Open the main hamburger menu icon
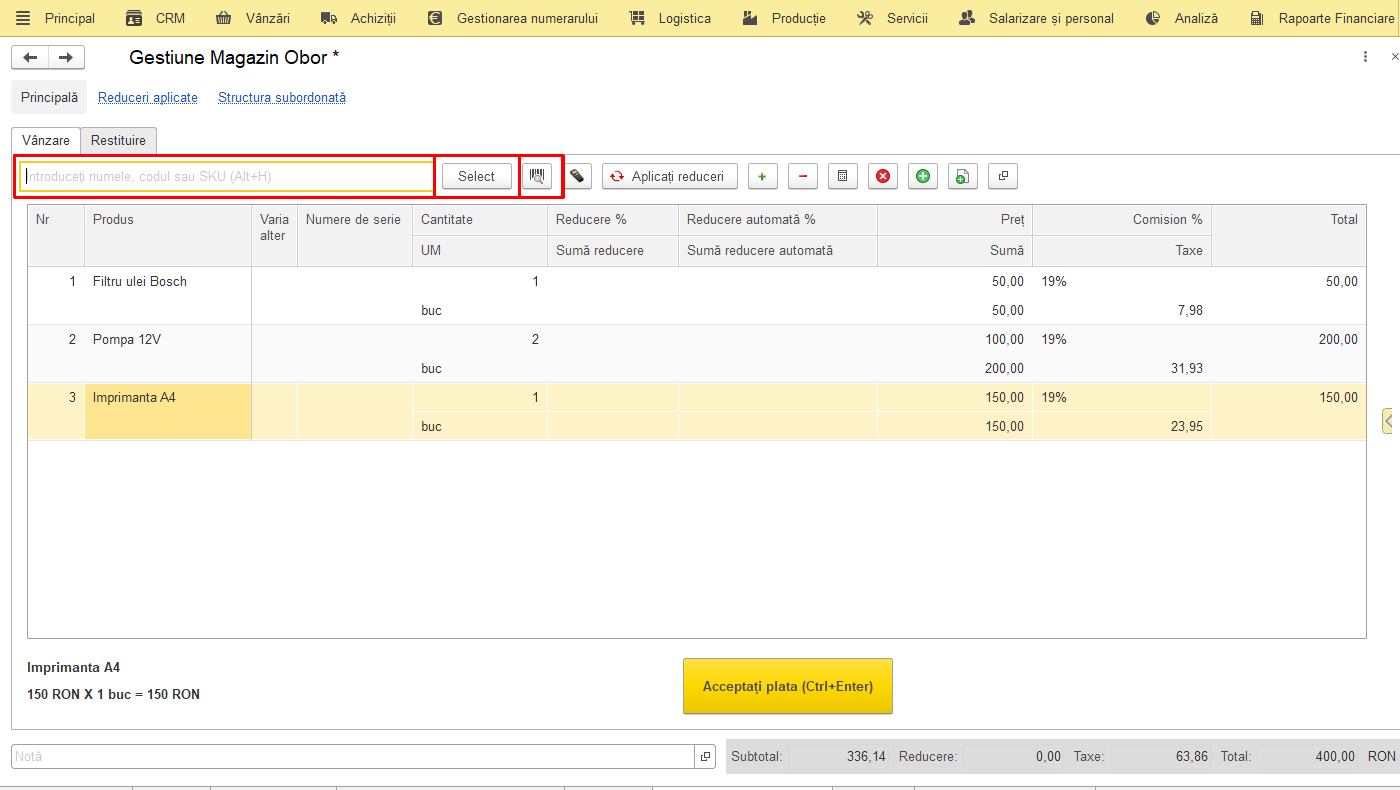This screenshot has width=1400, height=790. coord(23,18)
